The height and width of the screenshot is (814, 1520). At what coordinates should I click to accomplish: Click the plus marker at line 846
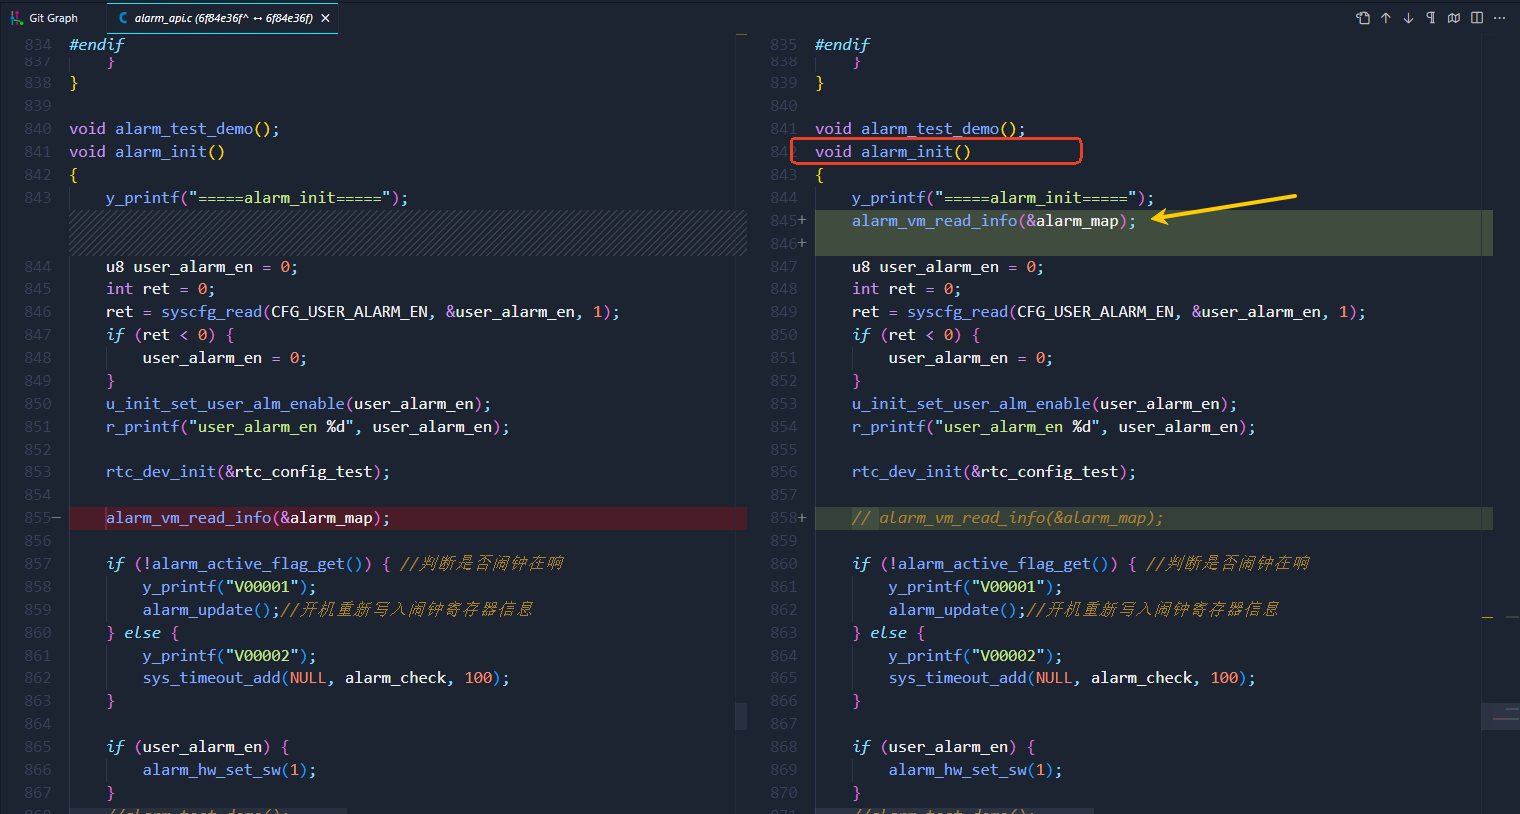[802, 244]
